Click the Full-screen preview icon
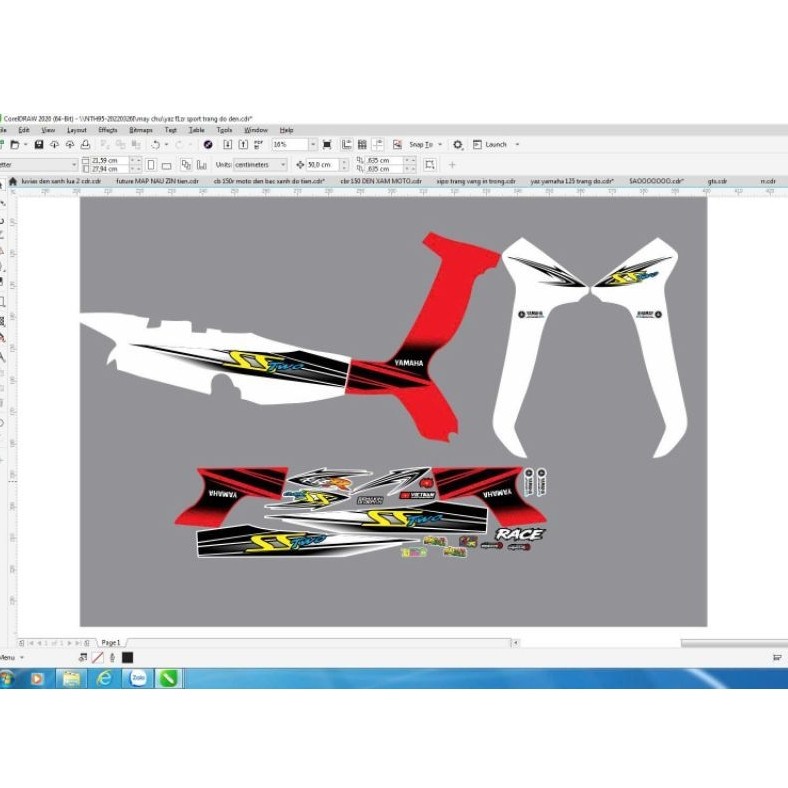Viewport: 788px width, 788px height. point(327,145)
